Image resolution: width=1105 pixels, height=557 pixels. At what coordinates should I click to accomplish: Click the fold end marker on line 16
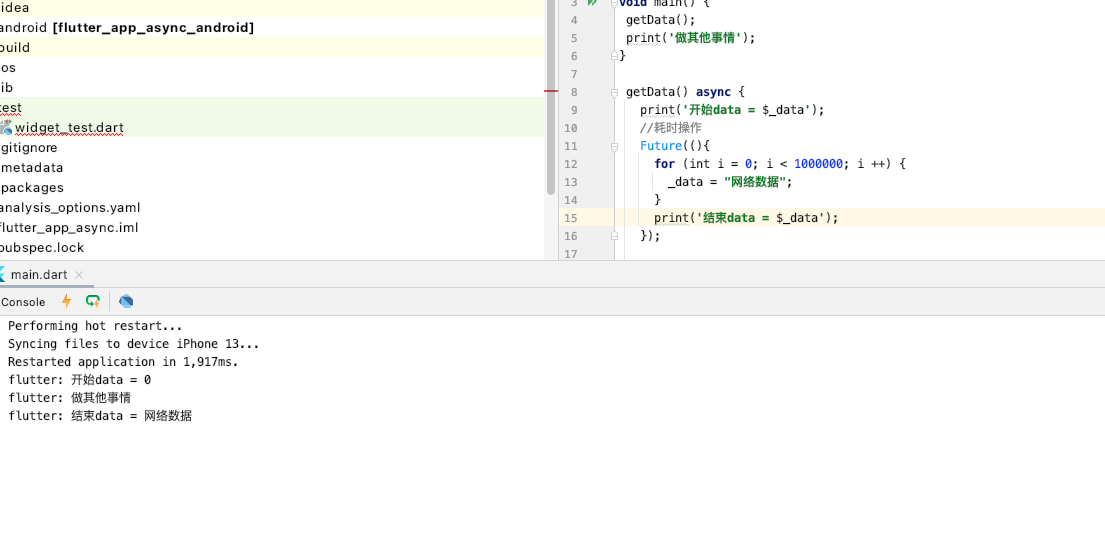[615, 236]
